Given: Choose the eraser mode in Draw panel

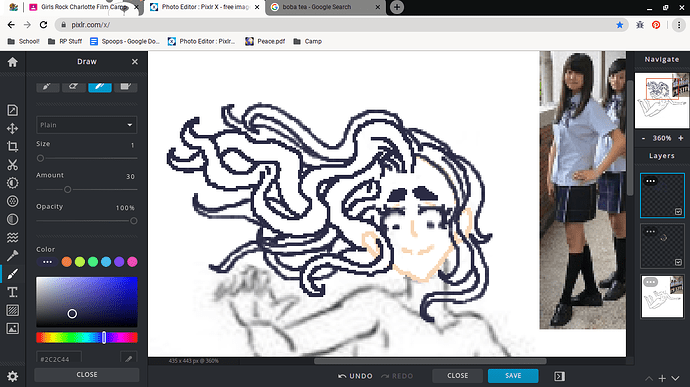Looking at the screenshot, I should pyautogui.click(x=73, y=86).
